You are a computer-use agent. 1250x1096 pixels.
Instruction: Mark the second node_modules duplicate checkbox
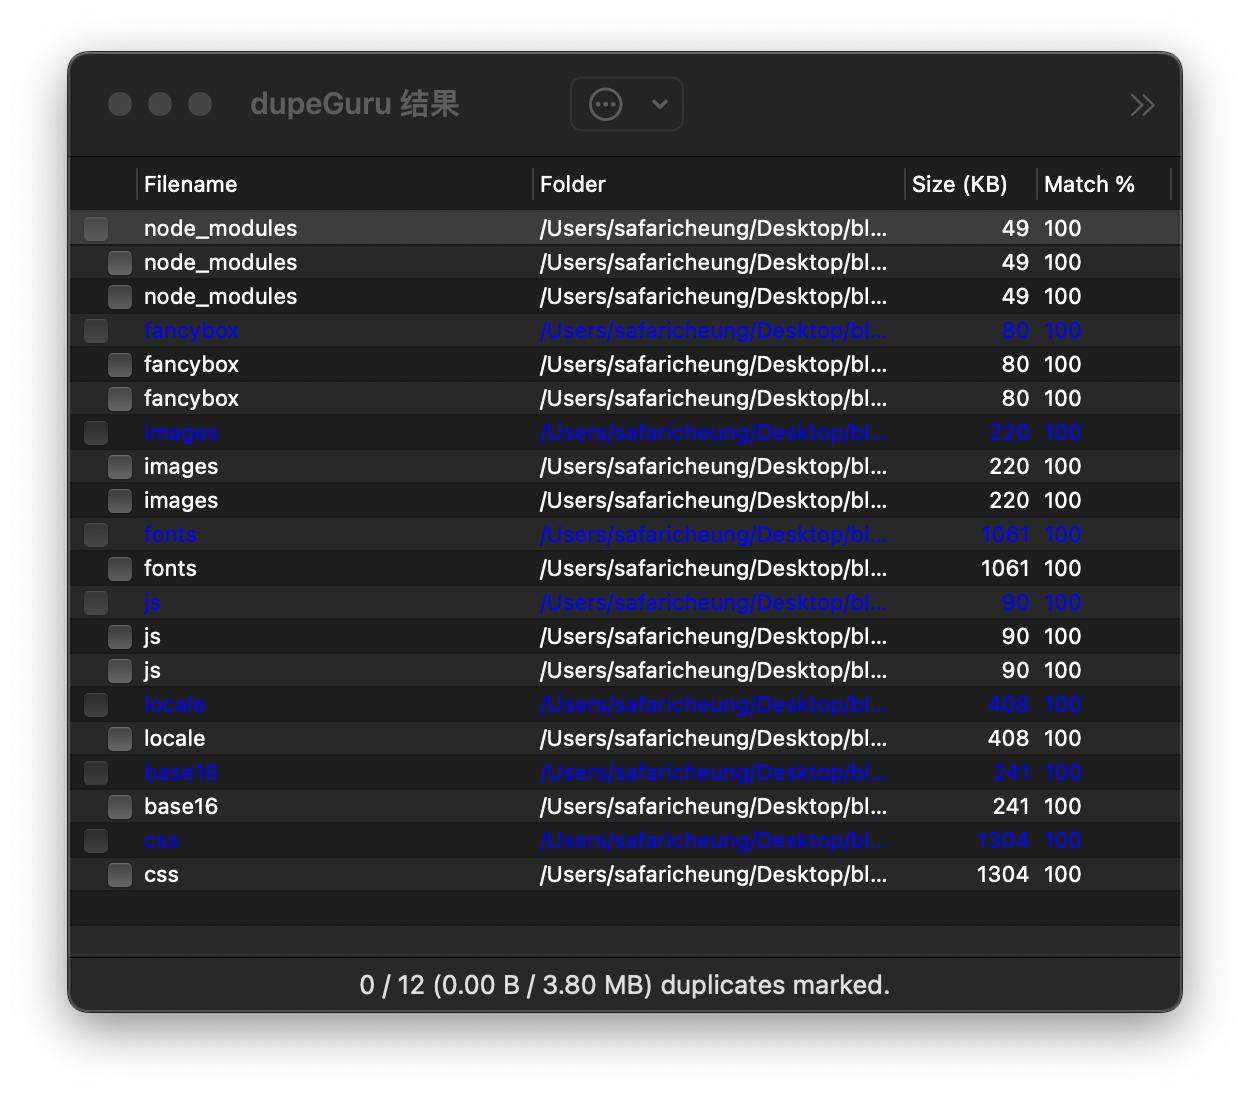(x=119, y=262)
